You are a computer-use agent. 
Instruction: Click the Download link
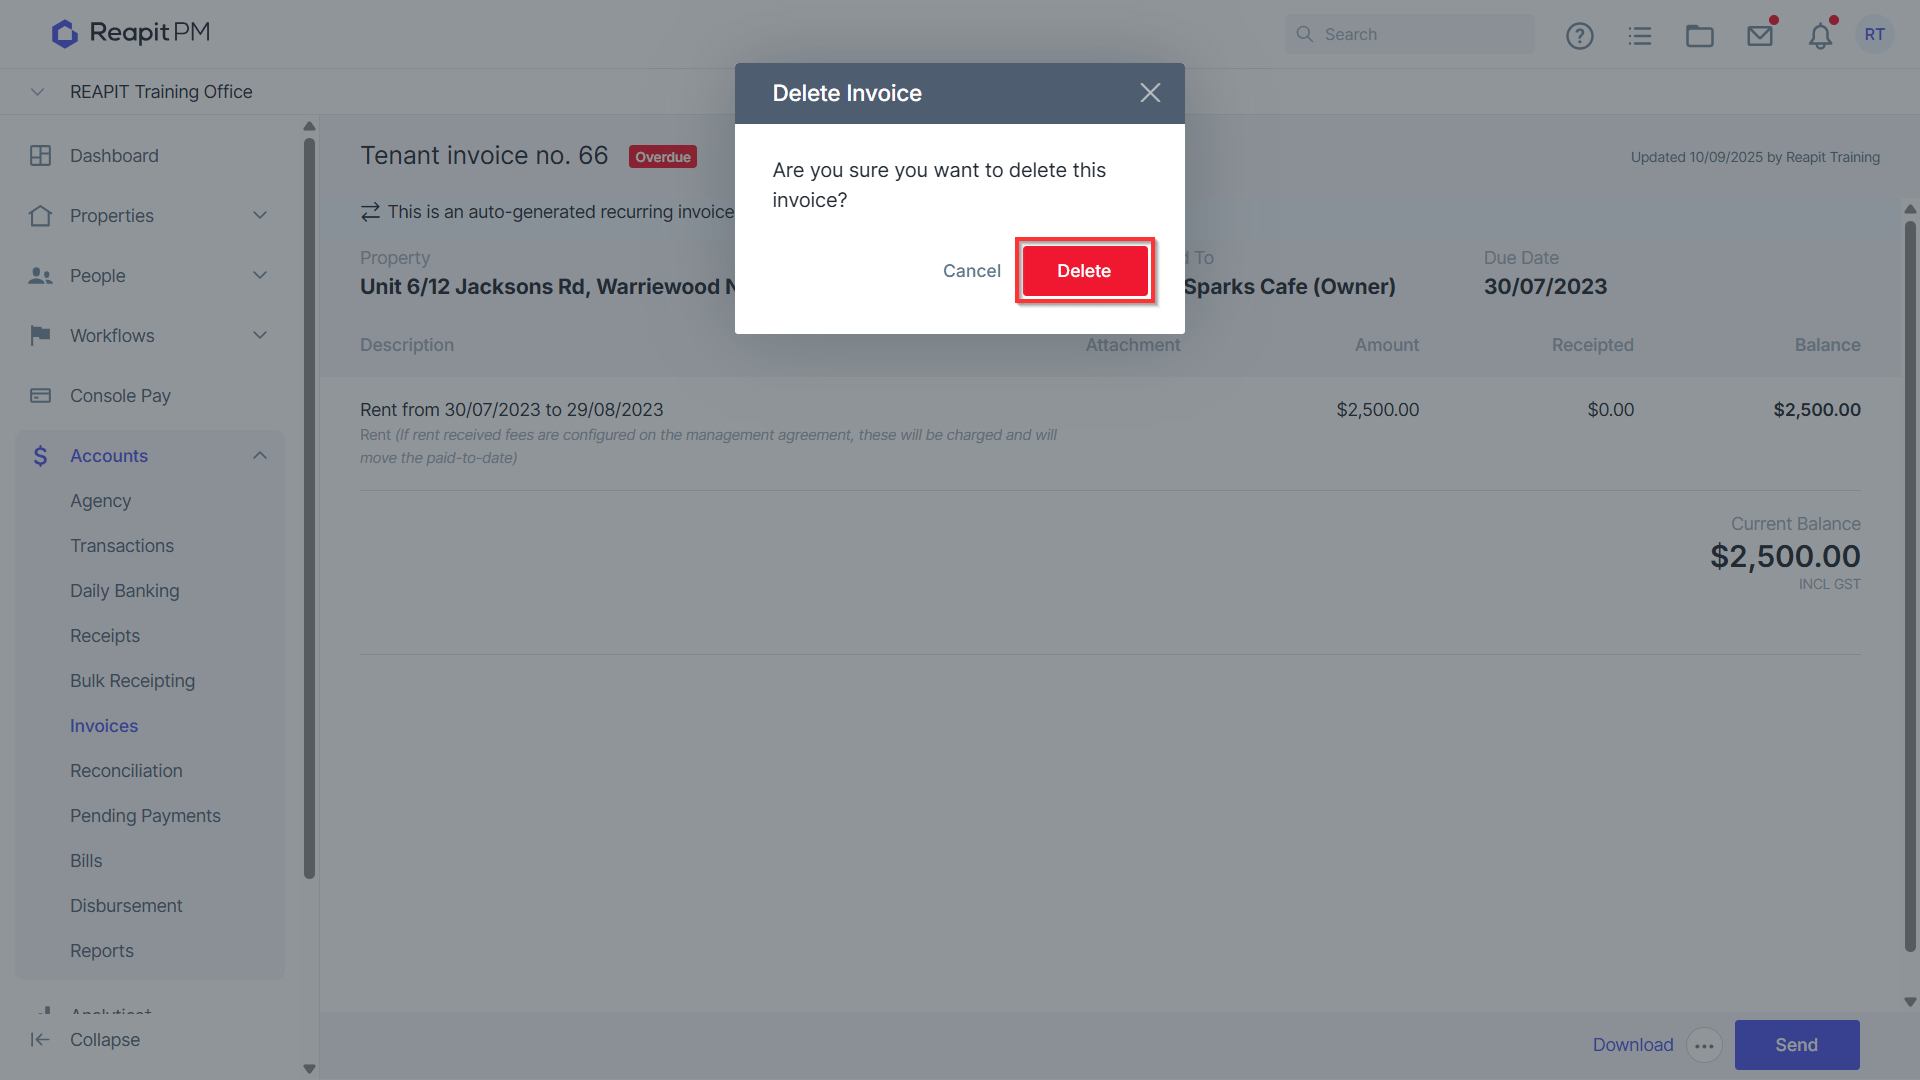(x=1633, y=1045)
